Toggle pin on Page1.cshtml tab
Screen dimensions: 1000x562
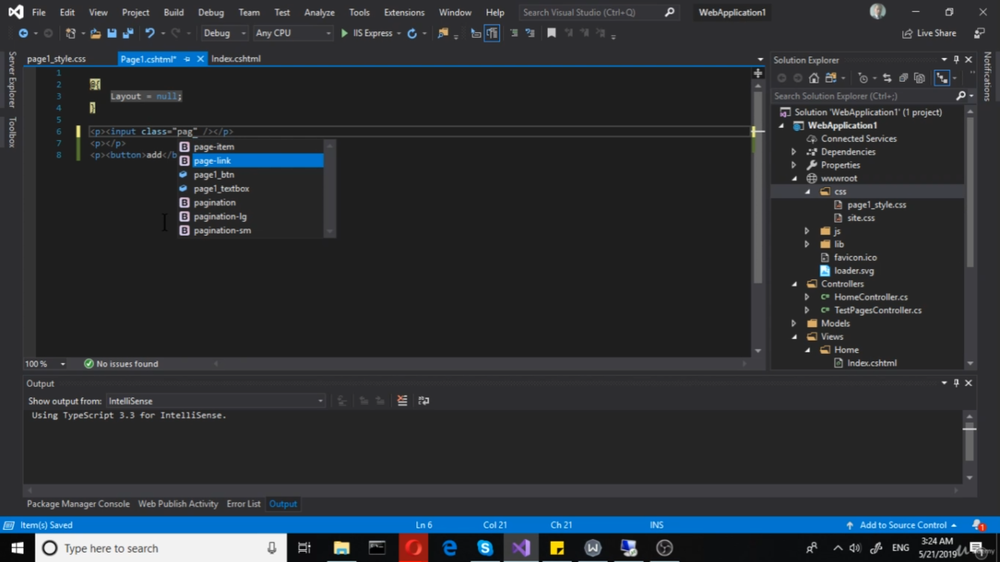[x=187, y=59]
